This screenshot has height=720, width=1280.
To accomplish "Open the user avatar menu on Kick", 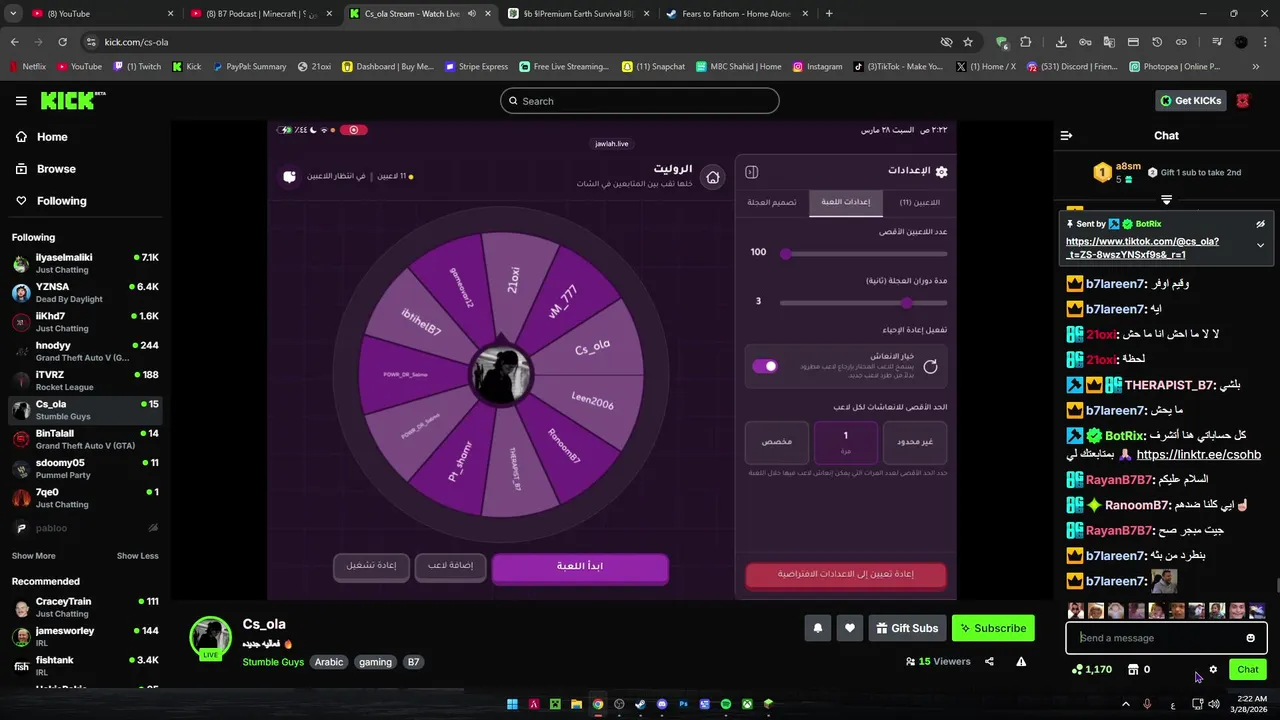I will (x=1243, y=101).
